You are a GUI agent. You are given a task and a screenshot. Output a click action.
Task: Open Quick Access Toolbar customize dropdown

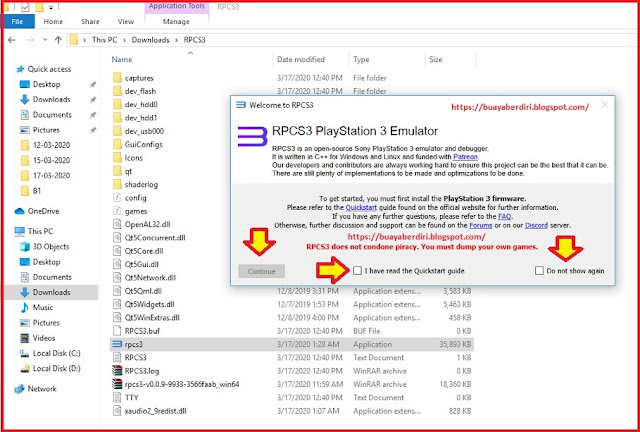point(51,7)
